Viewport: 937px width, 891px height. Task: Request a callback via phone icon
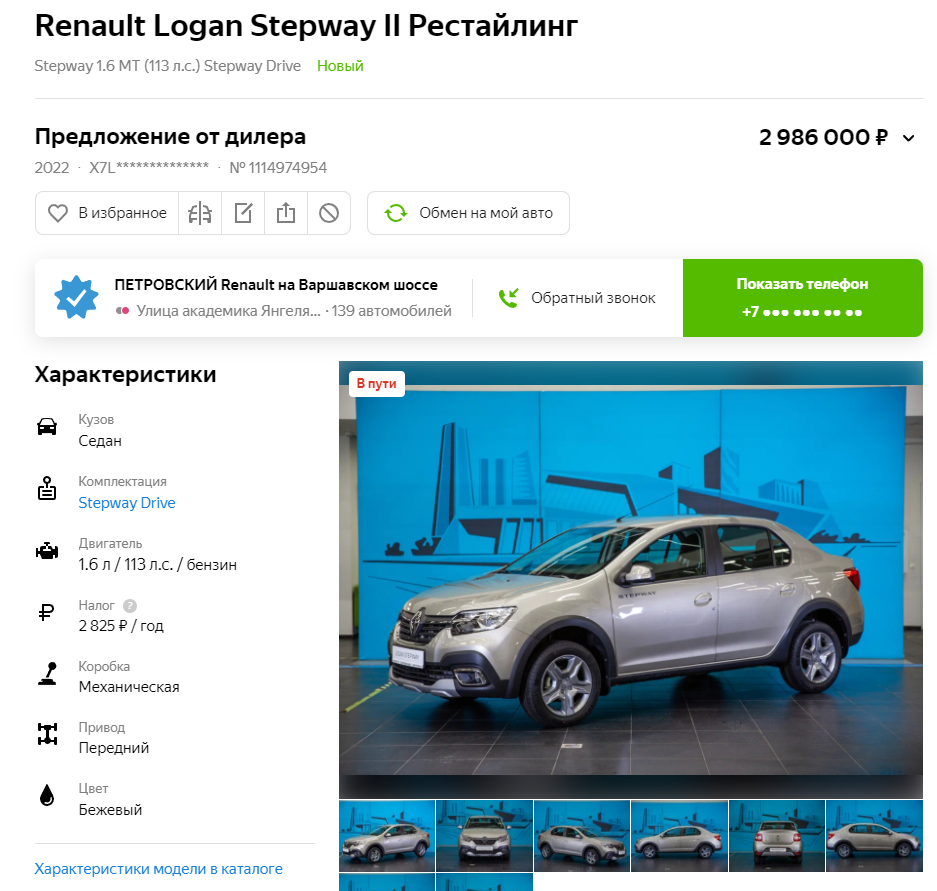(x=509, y=298)
